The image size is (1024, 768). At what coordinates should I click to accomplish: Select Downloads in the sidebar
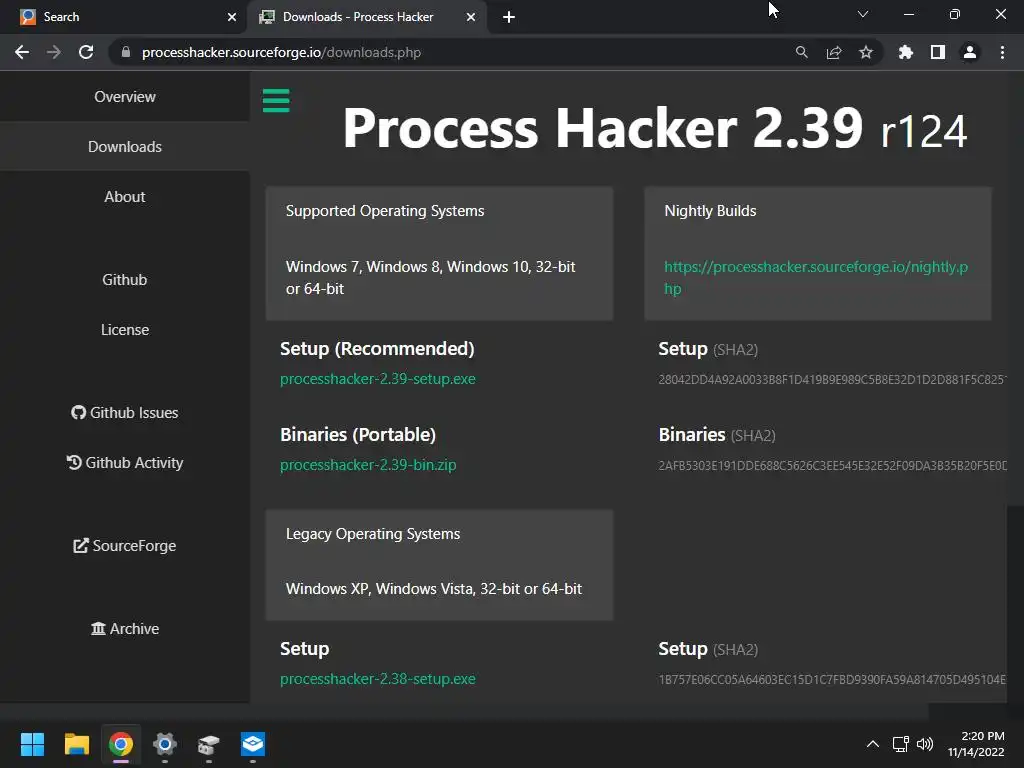(x=125, y=146)
